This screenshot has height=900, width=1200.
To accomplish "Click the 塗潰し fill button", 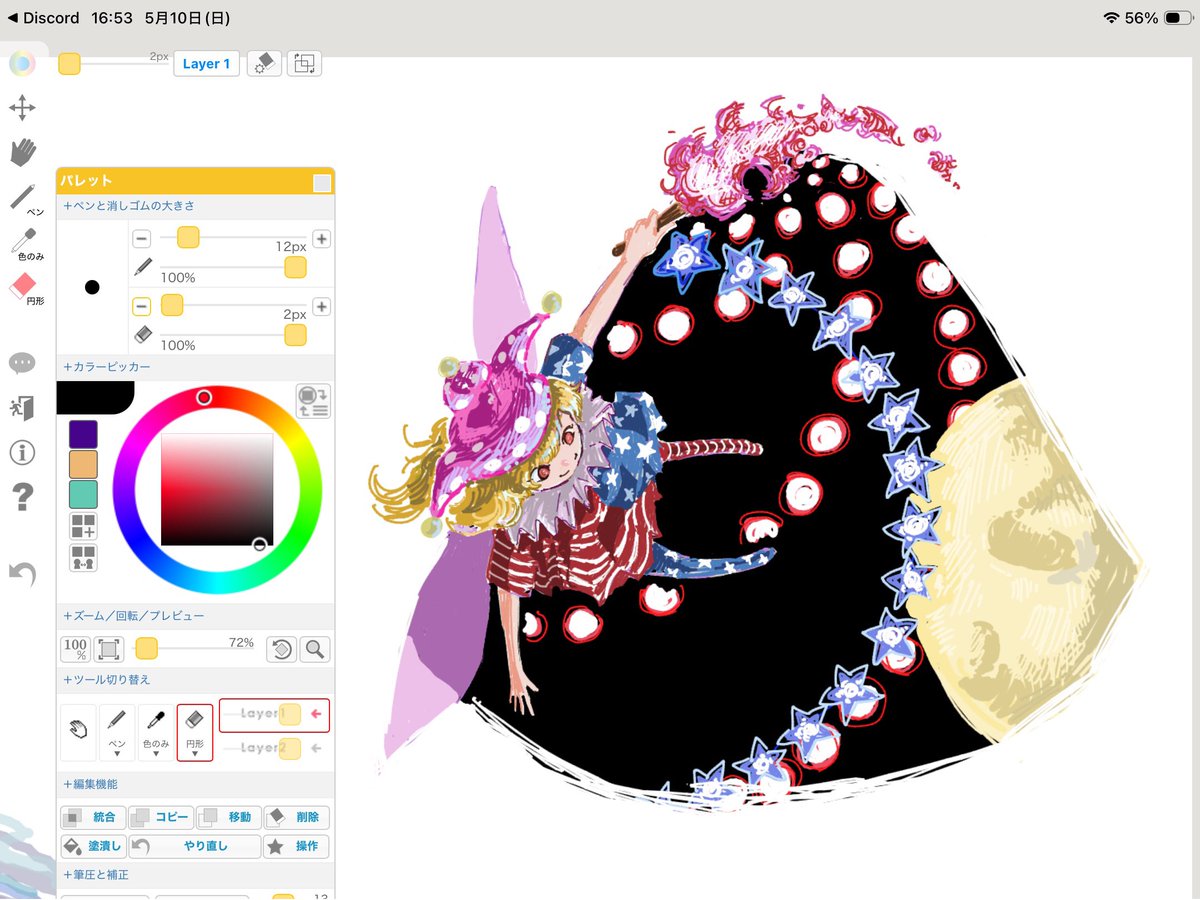I will tap(94, 846).
